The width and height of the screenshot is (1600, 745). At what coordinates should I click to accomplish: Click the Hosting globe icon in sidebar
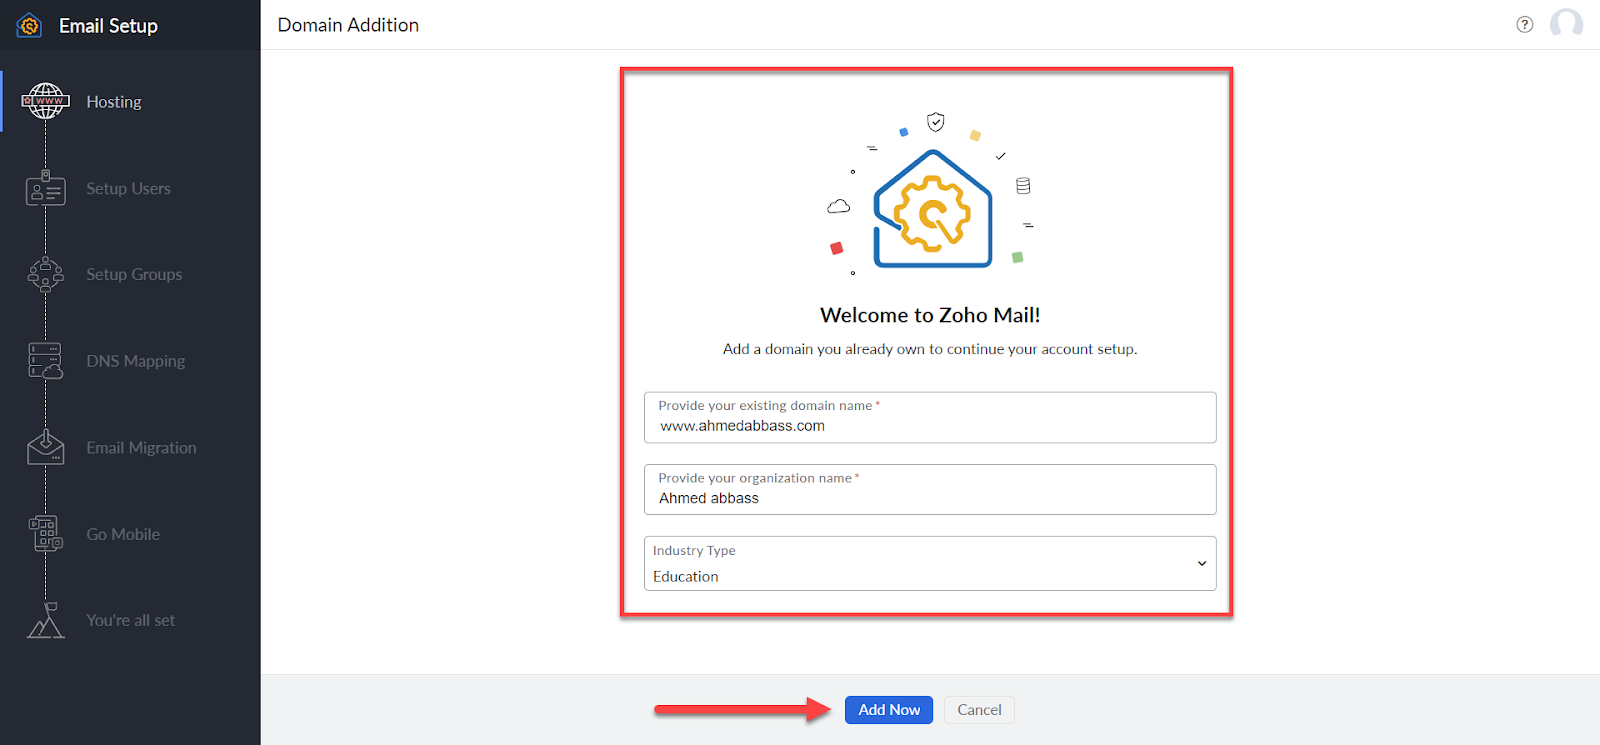(45, 101)
